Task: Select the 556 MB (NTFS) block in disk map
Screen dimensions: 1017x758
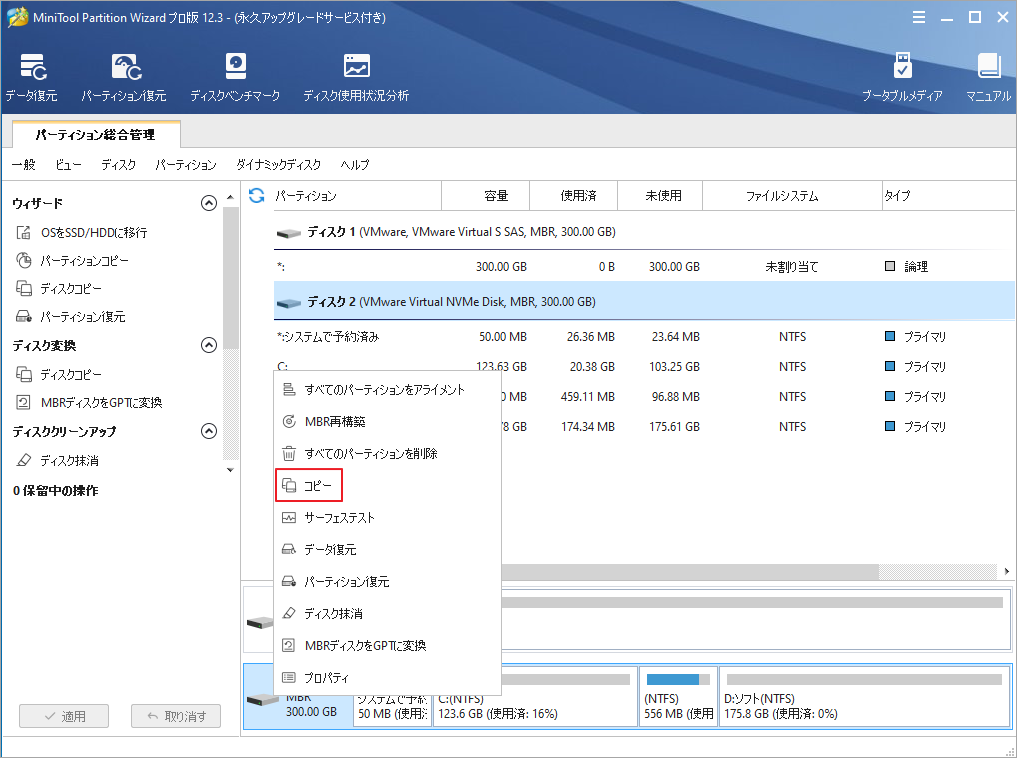Action: pos(678,696)
